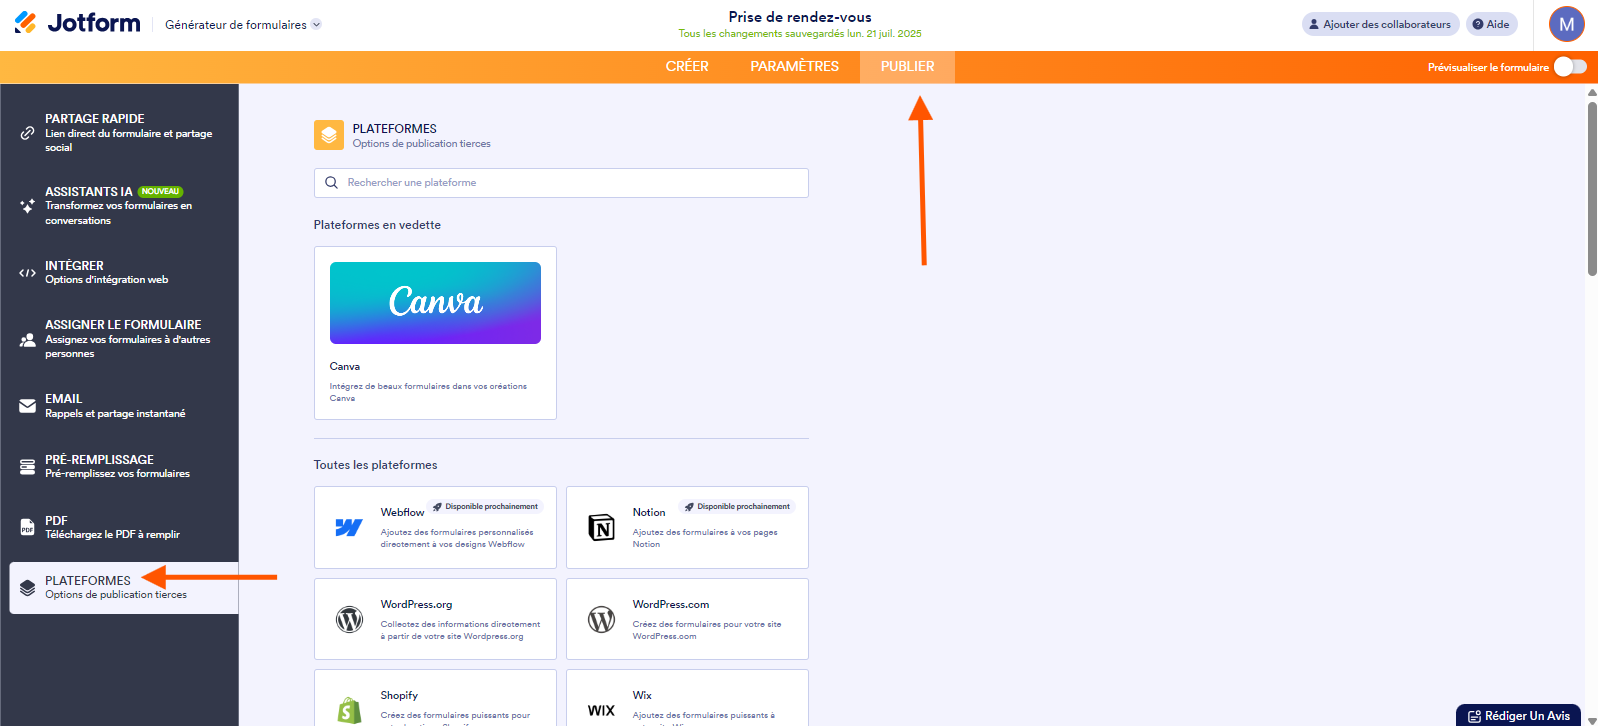Screen dimensions: 1598x726
Task: Click the Toutes les plateformes heading
Action: 375,465
